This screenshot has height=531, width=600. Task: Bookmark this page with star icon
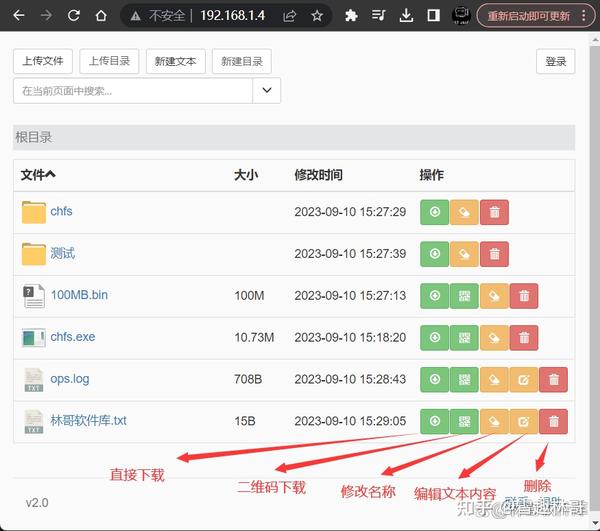click(317, 16)
